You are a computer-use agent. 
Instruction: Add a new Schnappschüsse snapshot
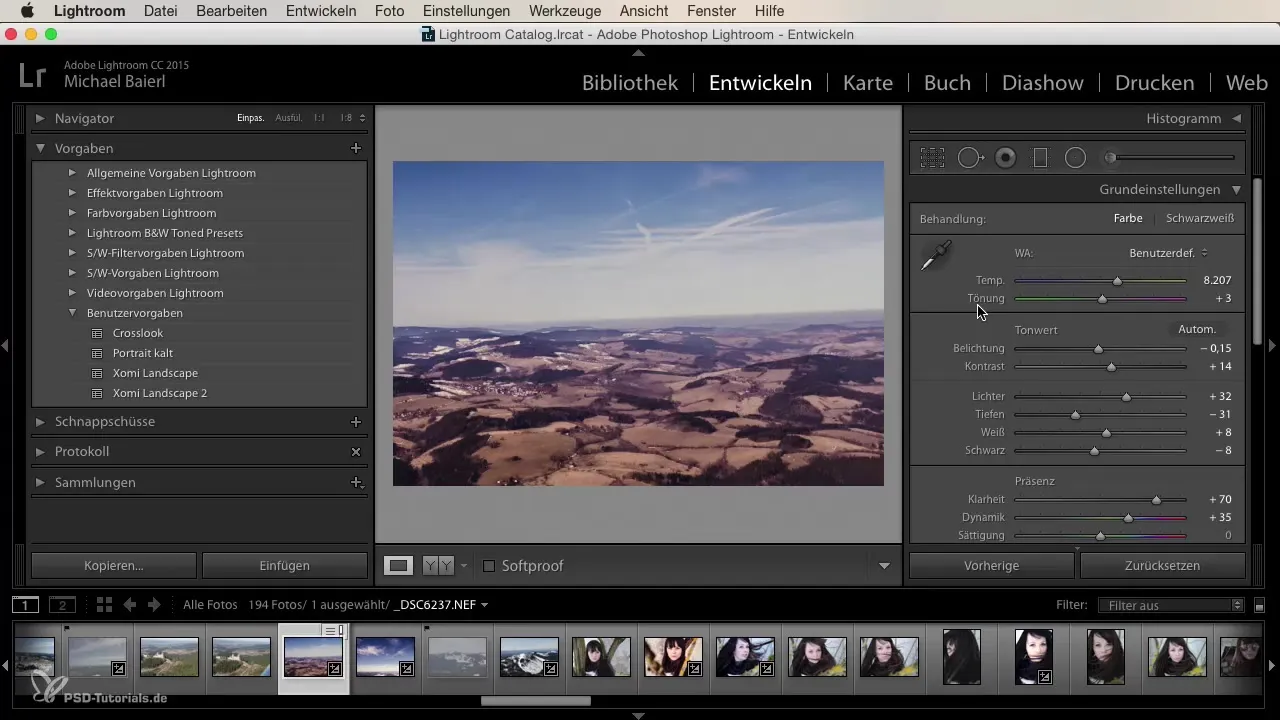pos(355,422)
